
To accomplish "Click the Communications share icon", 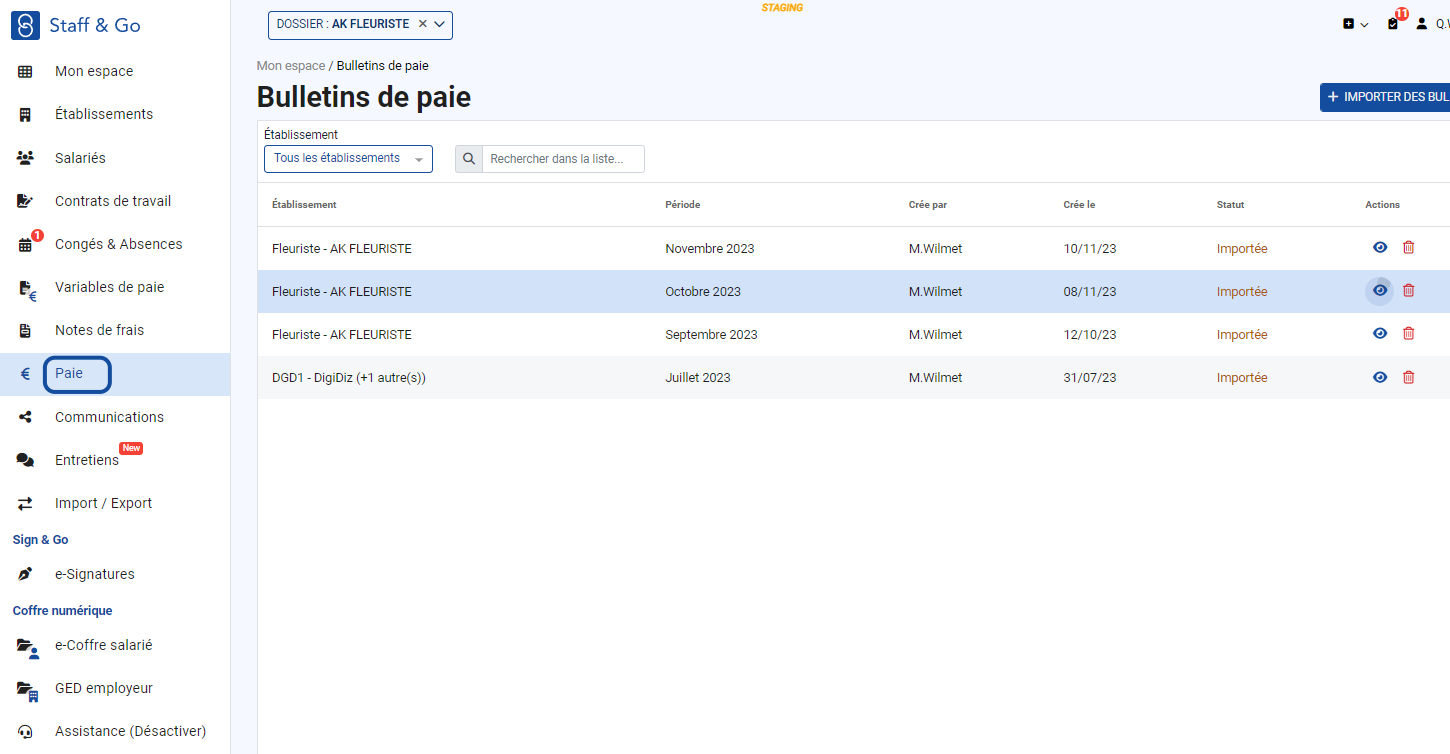I will click(x=25, y=417).
